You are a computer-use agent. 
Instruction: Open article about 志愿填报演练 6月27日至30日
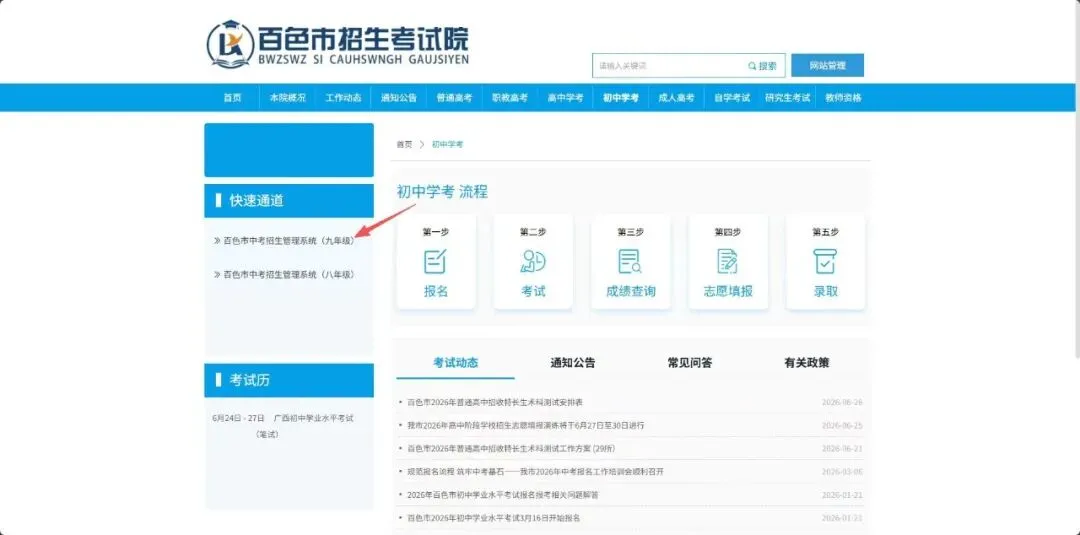(526, 426)
